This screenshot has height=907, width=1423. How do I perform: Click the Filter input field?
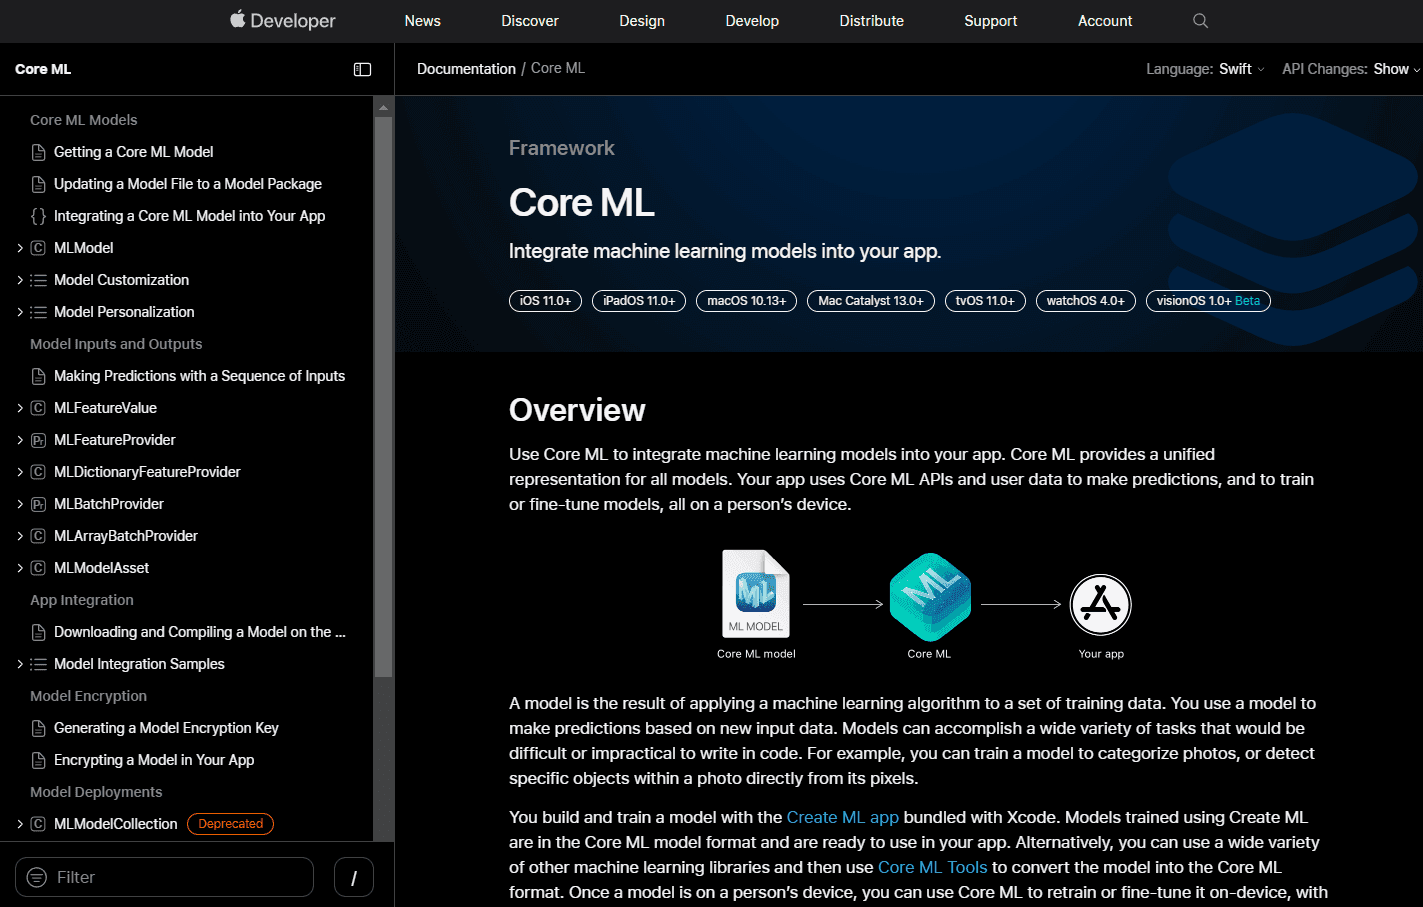click(x=164, y=877)
